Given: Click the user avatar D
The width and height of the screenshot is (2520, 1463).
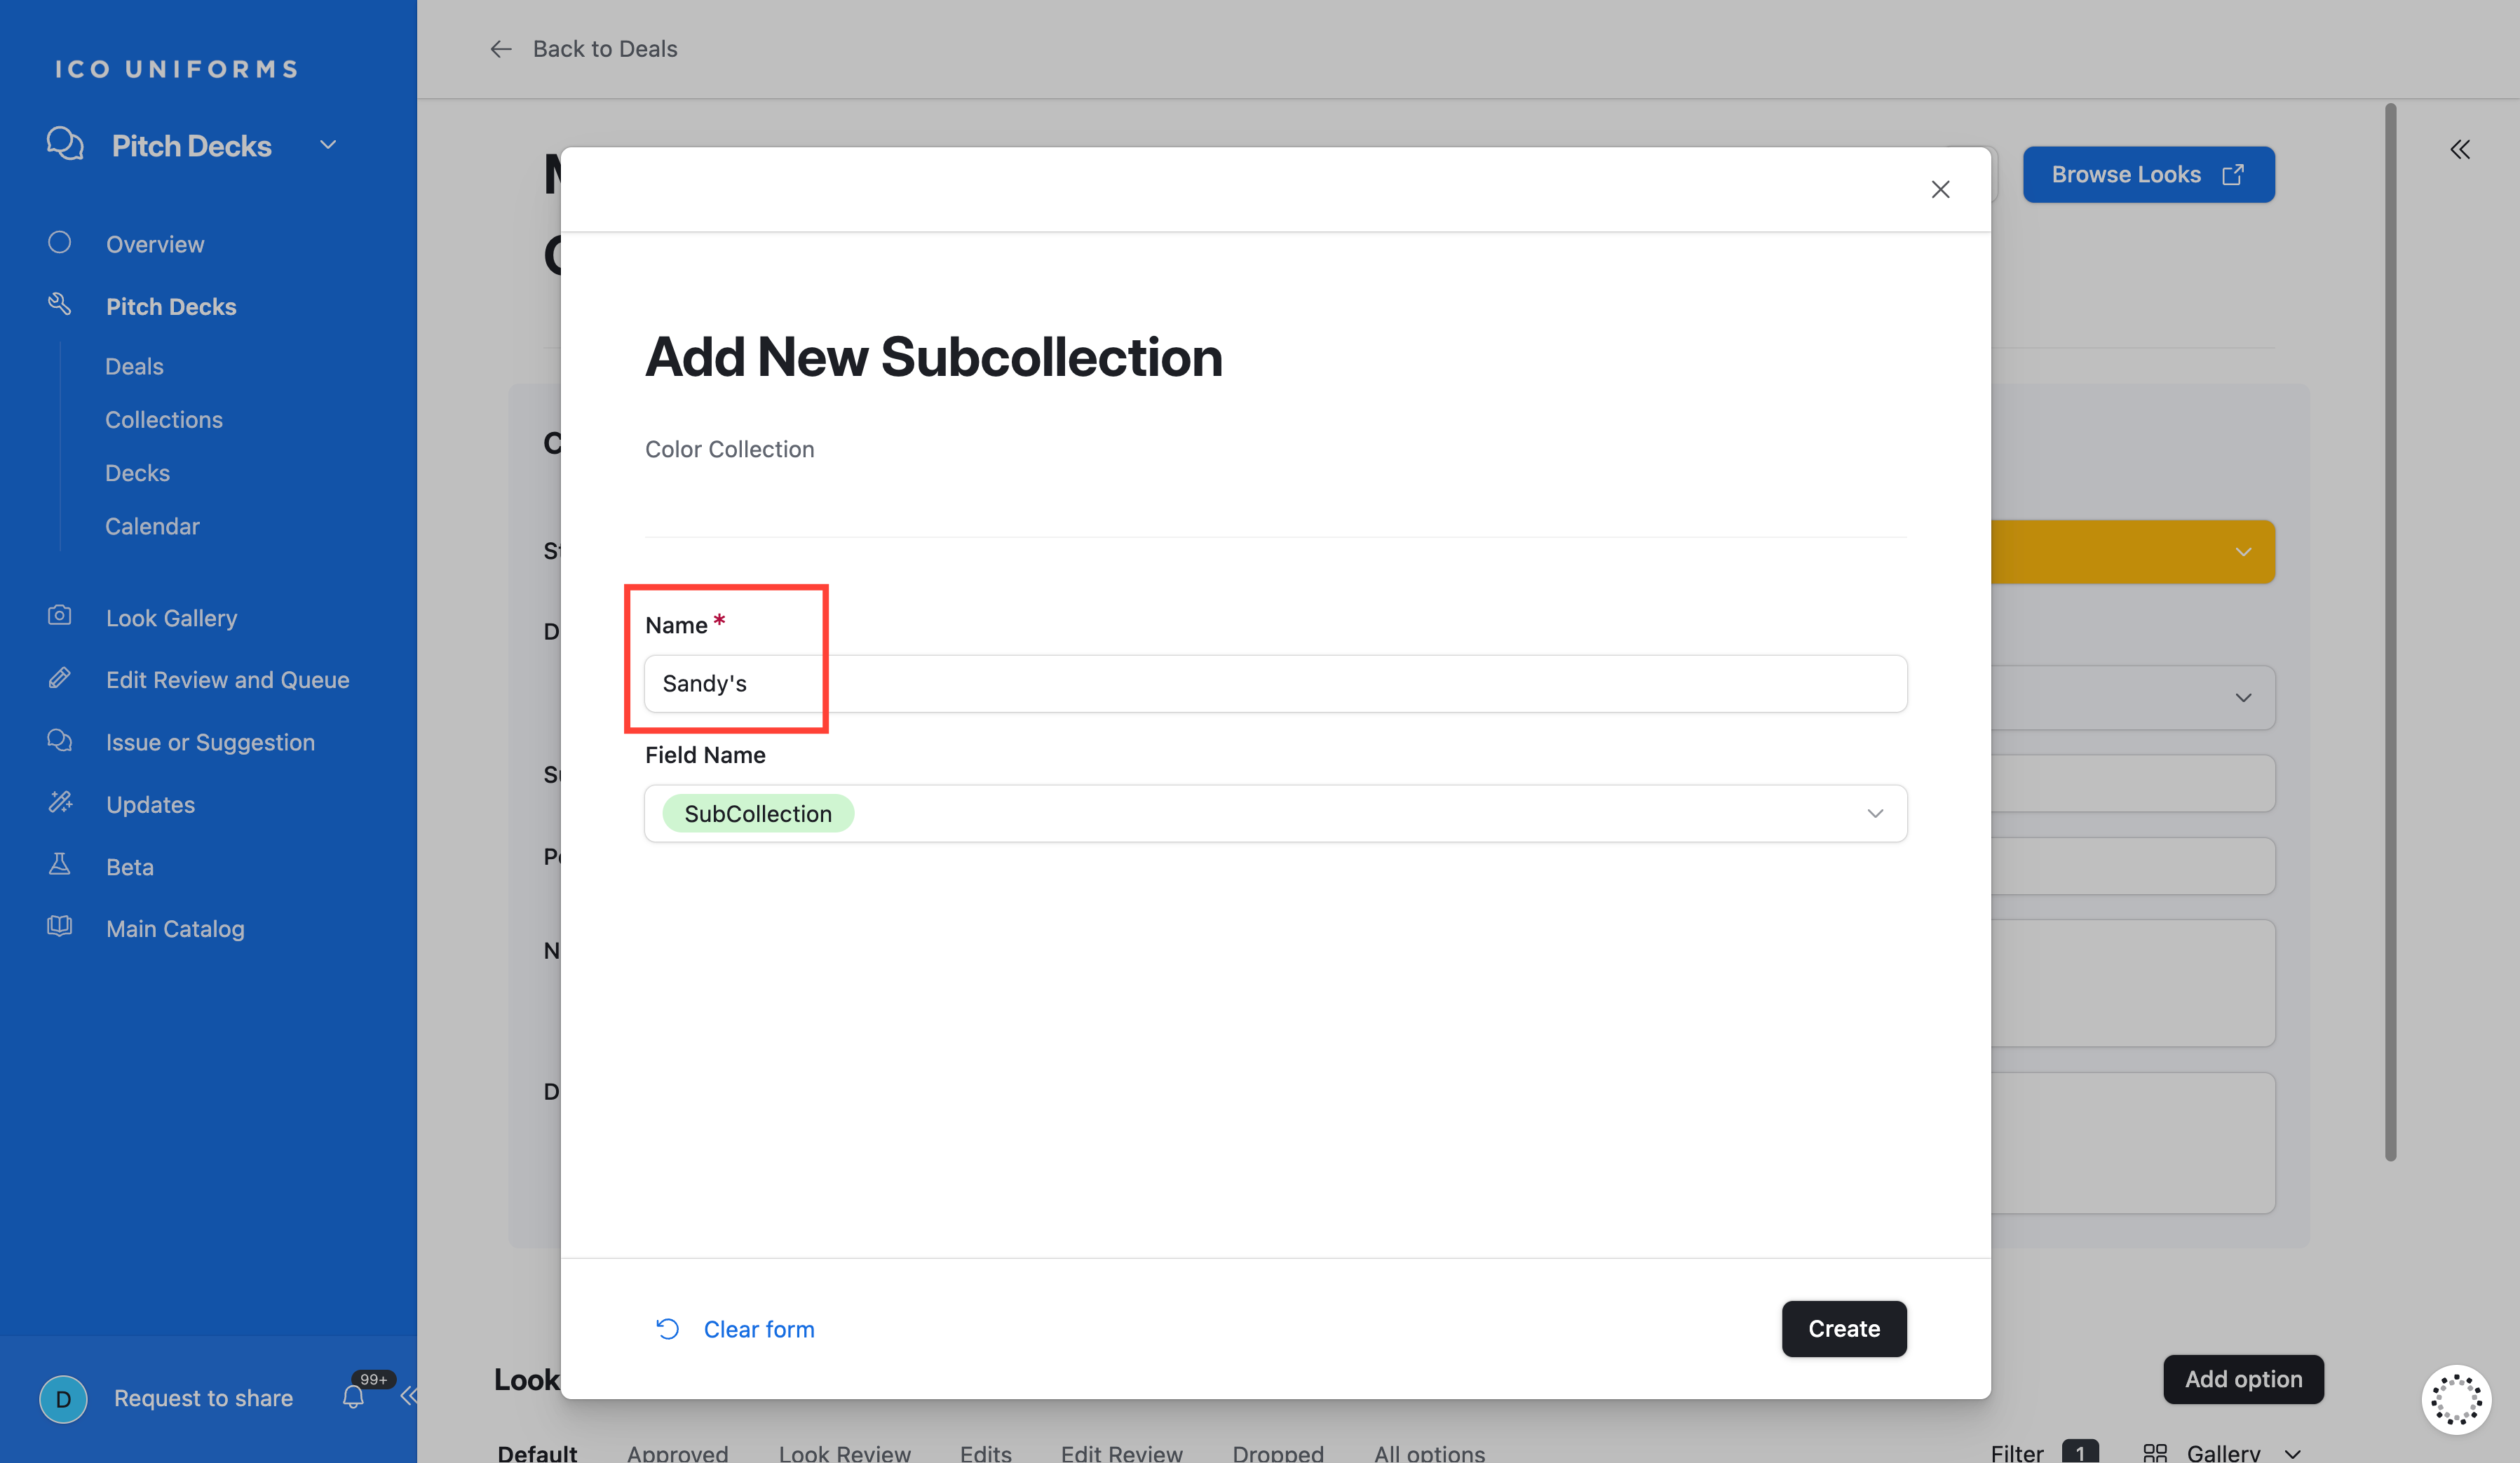Looking at the screenshot, I should tap(63, 1398).
